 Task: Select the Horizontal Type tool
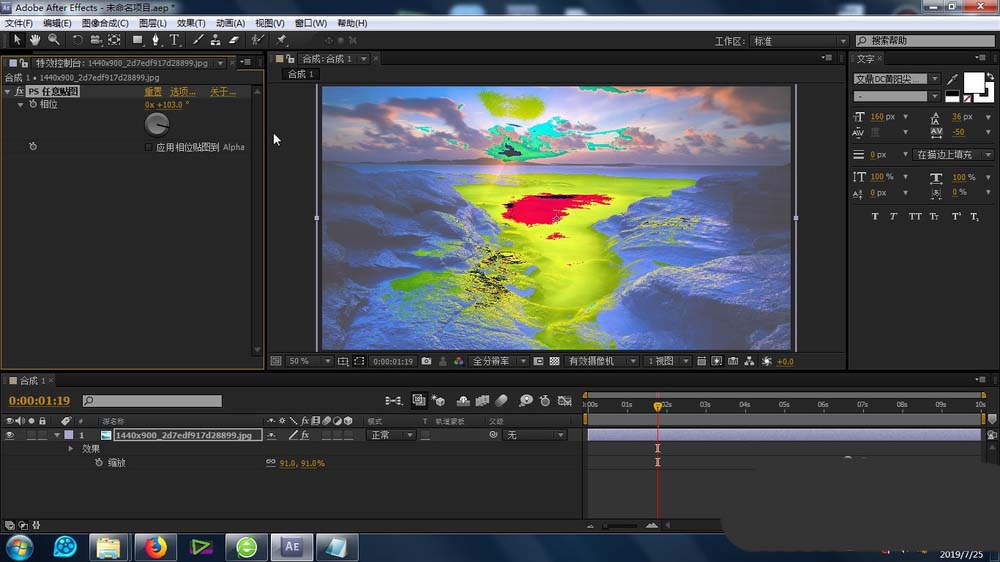click(175, 40)
